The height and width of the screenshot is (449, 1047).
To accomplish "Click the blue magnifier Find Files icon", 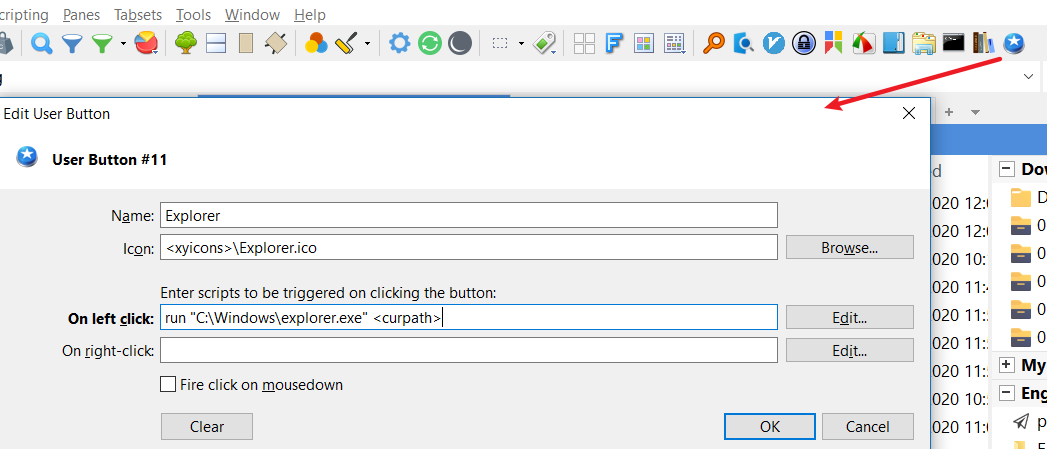I will 41,43.
